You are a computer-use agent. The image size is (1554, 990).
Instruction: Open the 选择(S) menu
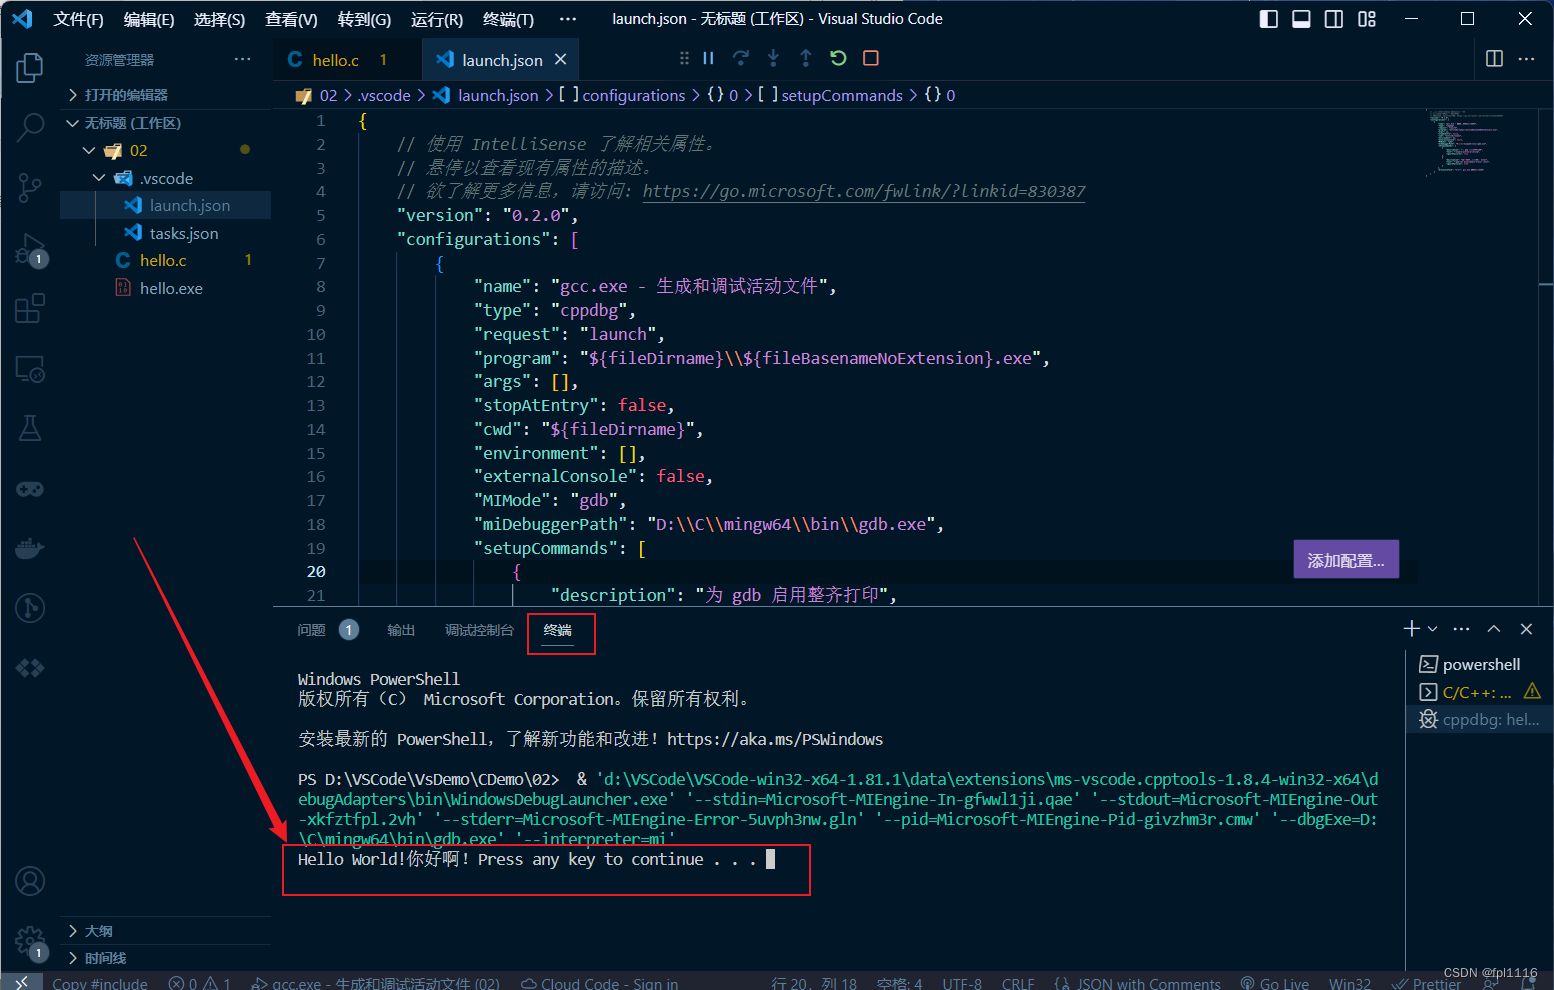[219, 19]
